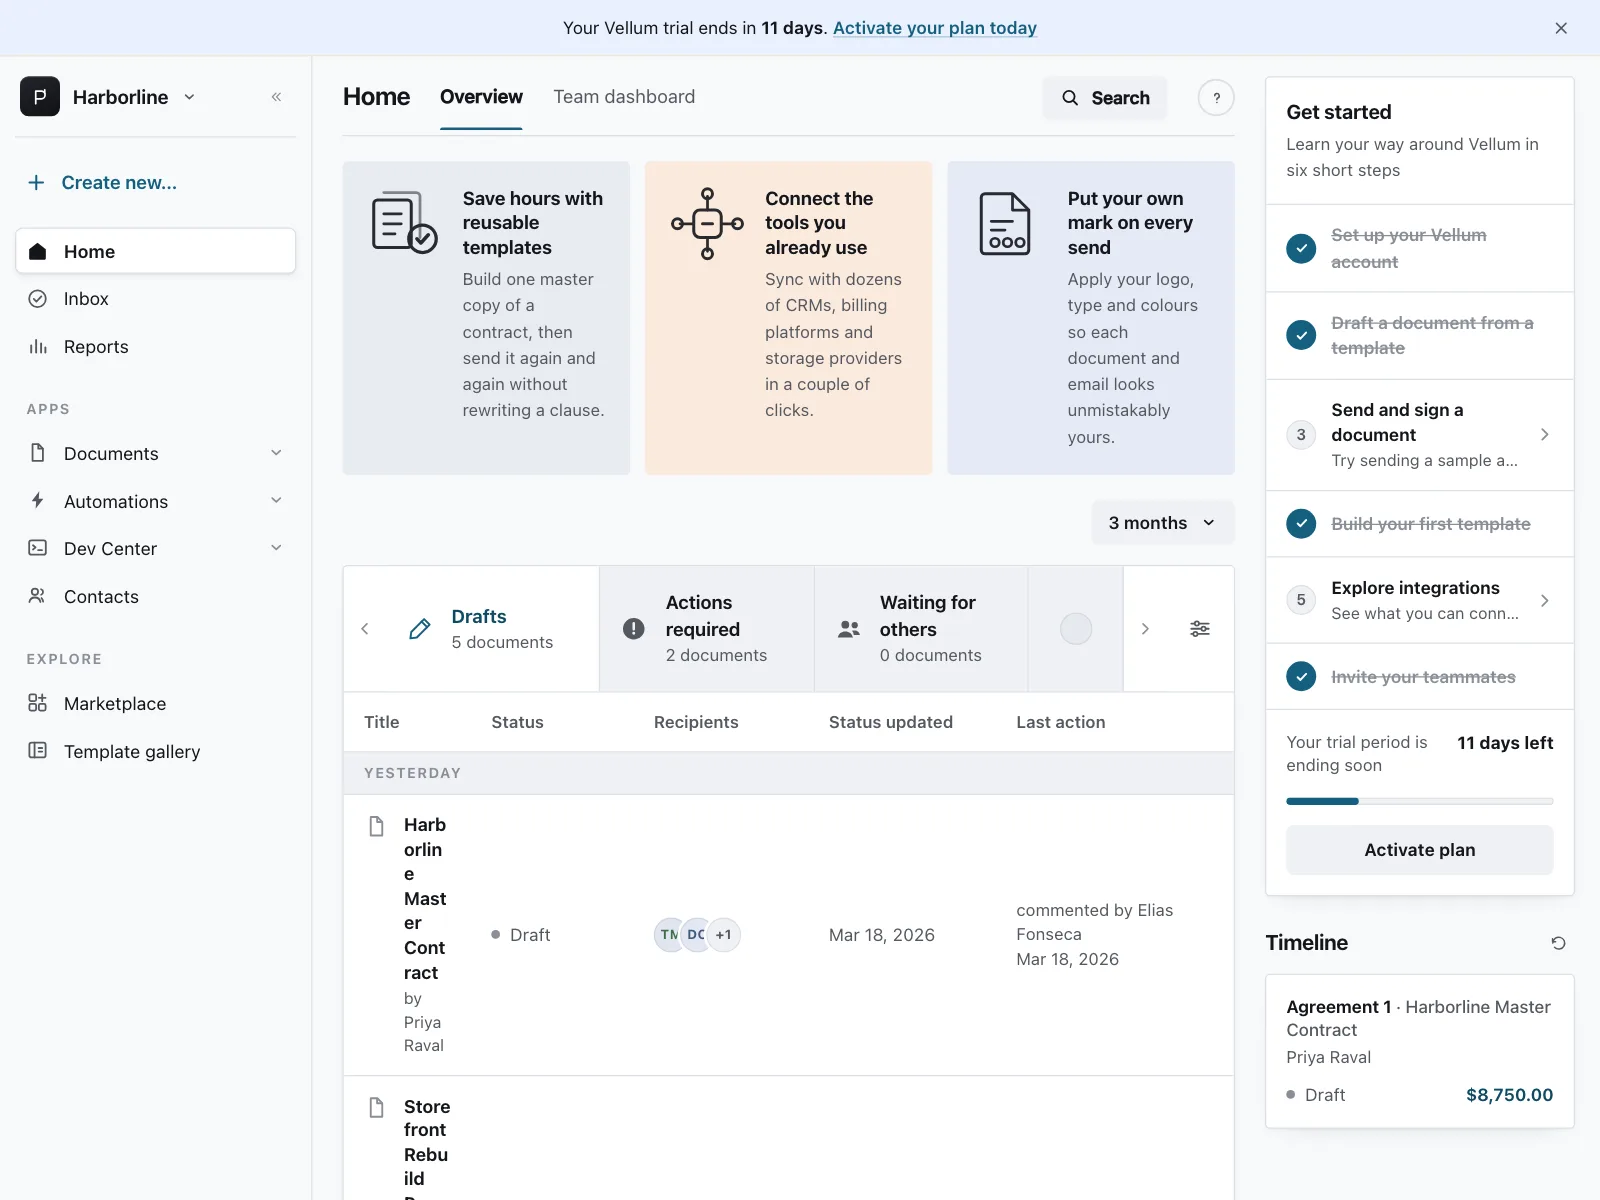The width and height of the screenshot is (1600, 1200).
Task: Click the Activate plan button
Action: (x=1420, y=850)
